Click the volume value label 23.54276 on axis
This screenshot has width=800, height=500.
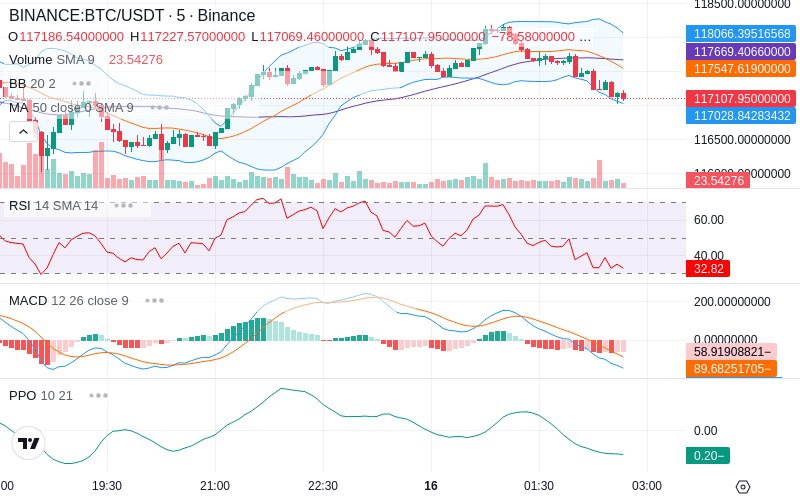[x=718, y=180]
